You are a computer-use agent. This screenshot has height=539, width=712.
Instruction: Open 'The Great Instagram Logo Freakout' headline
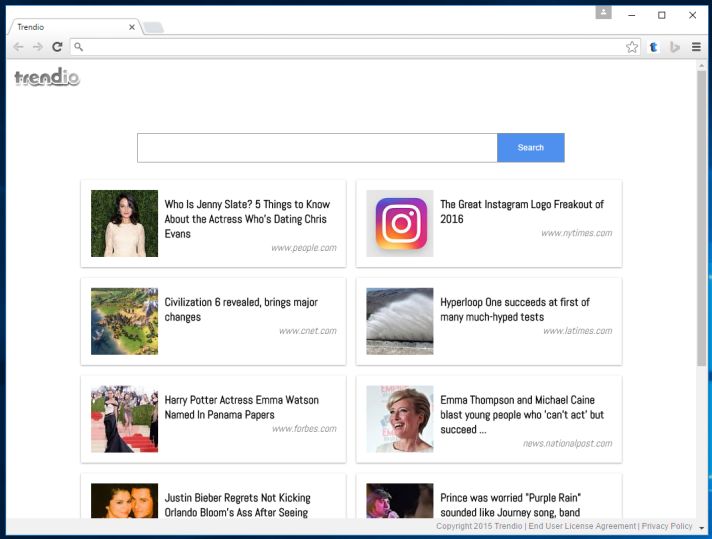coord(522,212)
